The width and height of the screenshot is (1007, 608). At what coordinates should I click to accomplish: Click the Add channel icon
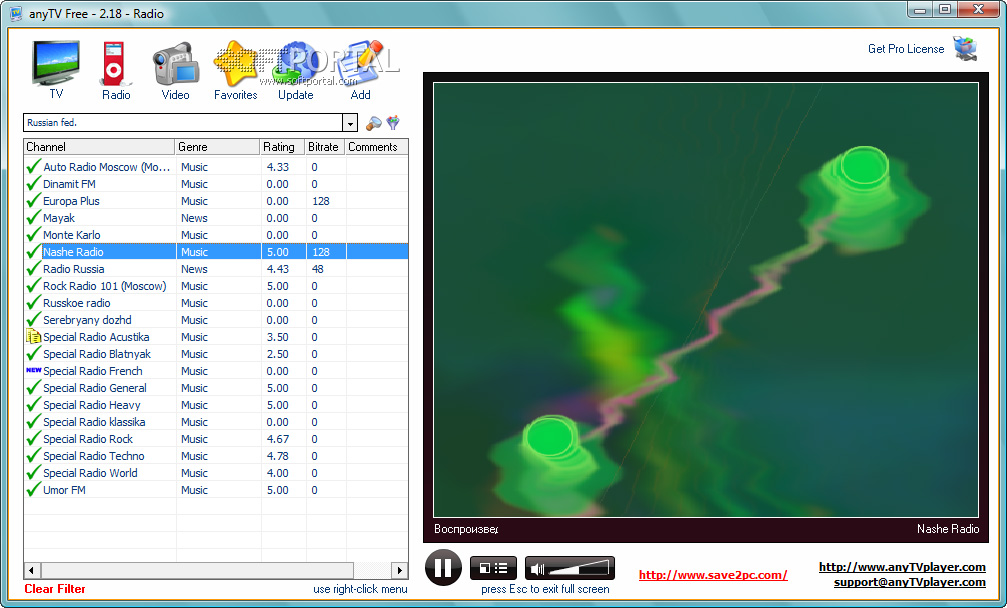360,64
